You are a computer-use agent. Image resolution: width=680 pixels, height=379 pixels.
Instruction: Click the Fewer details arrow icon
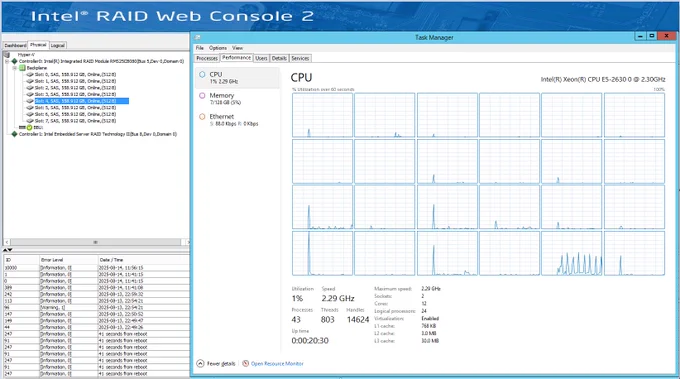200,363
